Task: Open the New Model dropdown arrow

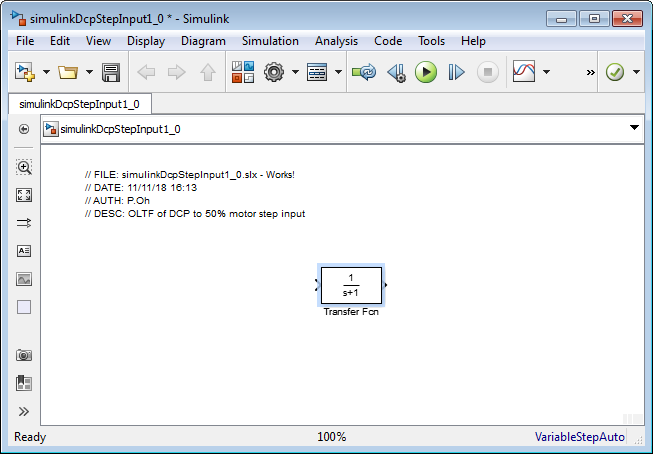Action: pos(46,72)
